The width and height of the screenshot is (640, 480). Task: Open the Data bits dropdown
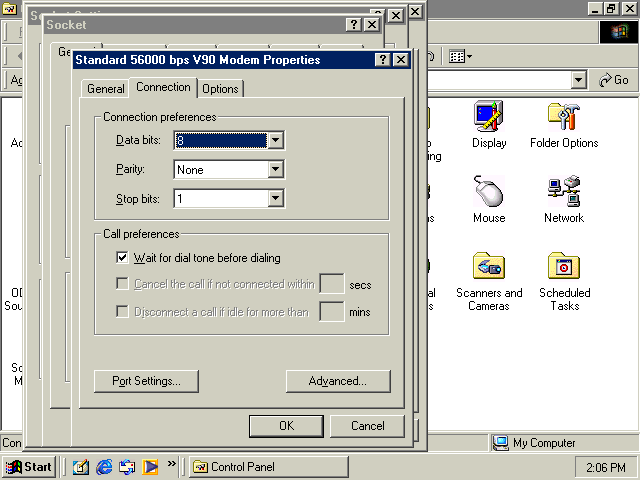276,140
